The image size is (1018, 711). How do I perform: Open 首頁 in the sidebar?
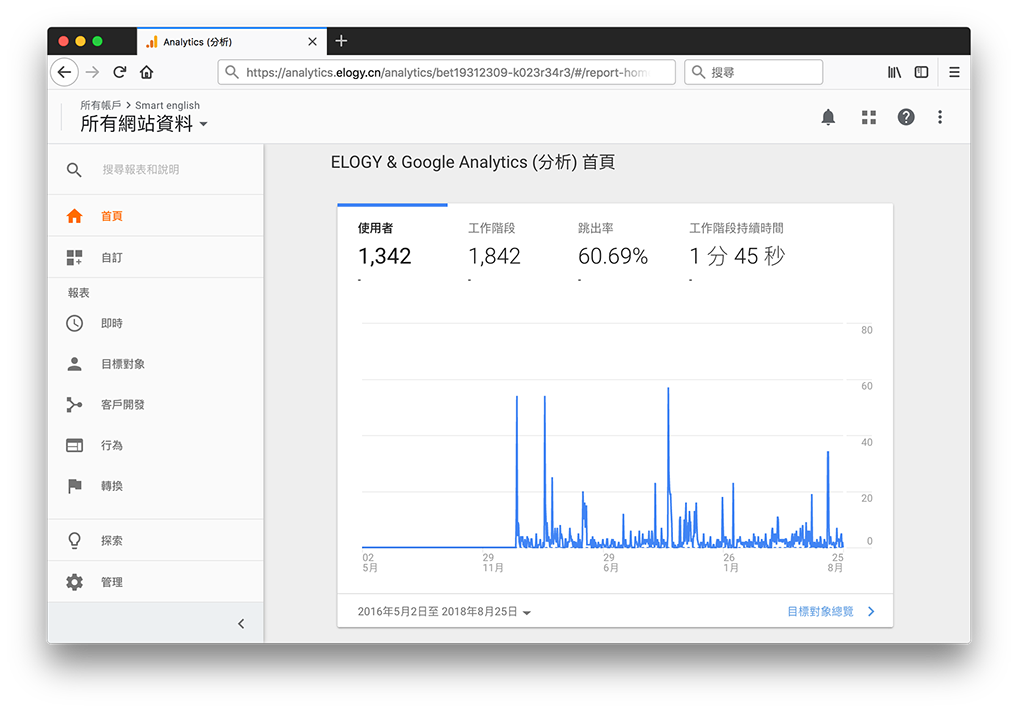coord(156,216)
